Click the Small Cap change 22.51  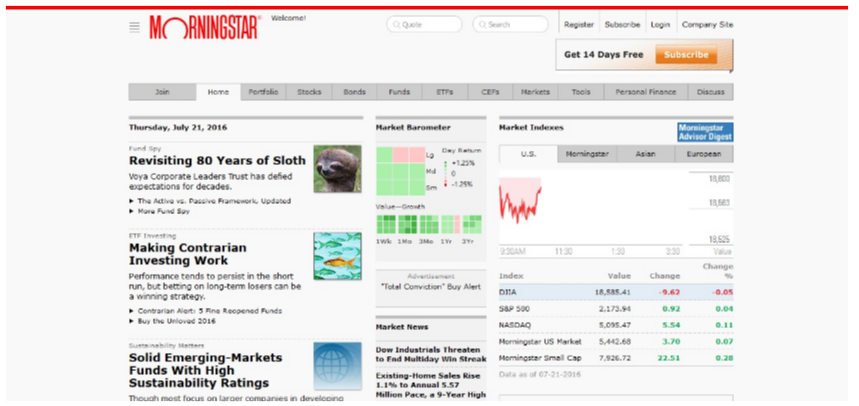coord(668,358)
